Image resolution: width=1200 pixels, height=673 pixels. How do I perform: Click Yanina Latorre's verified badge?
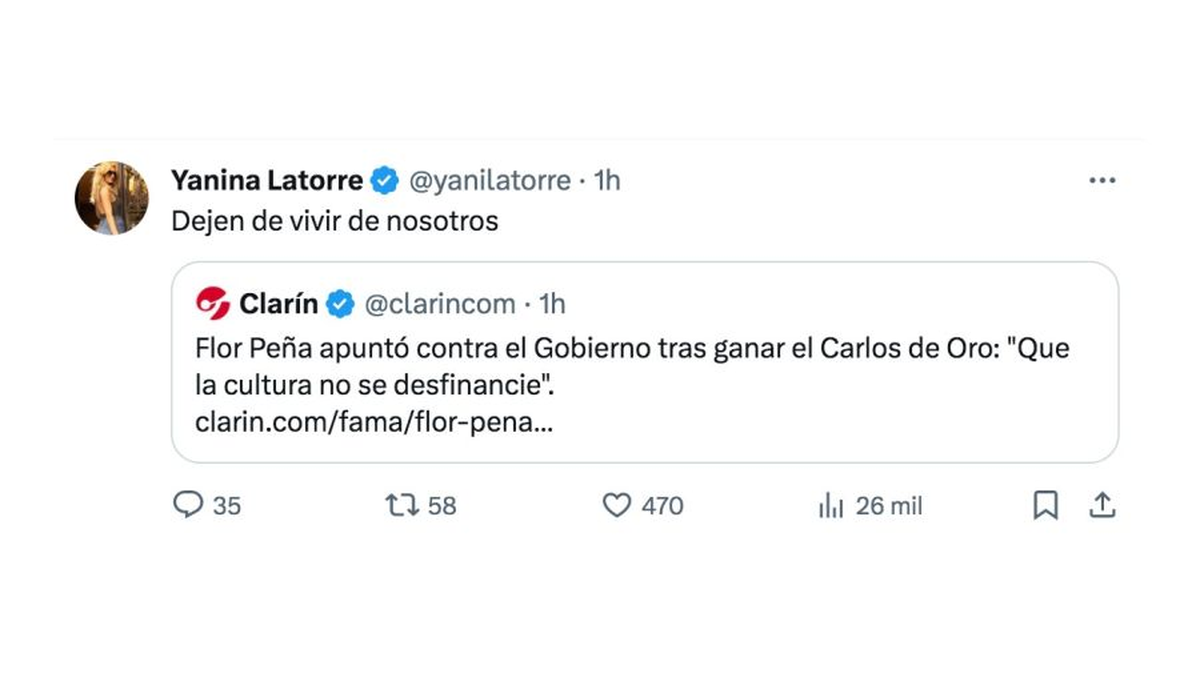pos(384,181)
